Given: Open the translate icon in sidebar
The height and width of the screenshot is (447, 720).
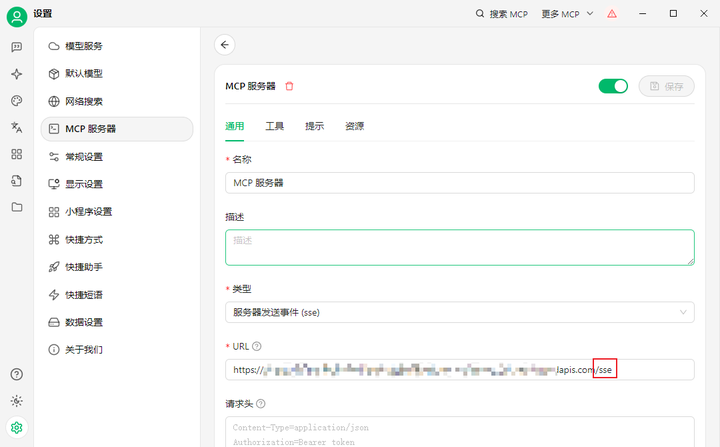Looking at the screenshot, I should tap(17, 127).
